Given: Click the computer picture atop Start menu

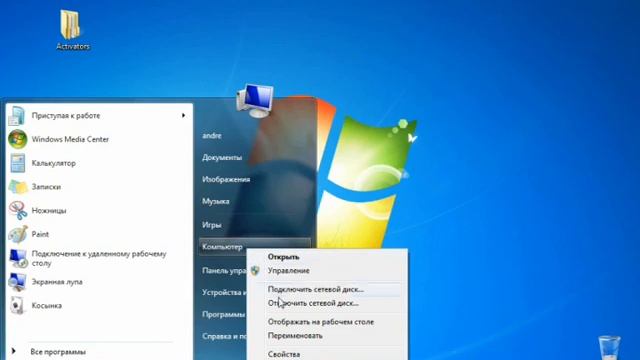Looking at the screenshot, I should [x=255, y=100].
